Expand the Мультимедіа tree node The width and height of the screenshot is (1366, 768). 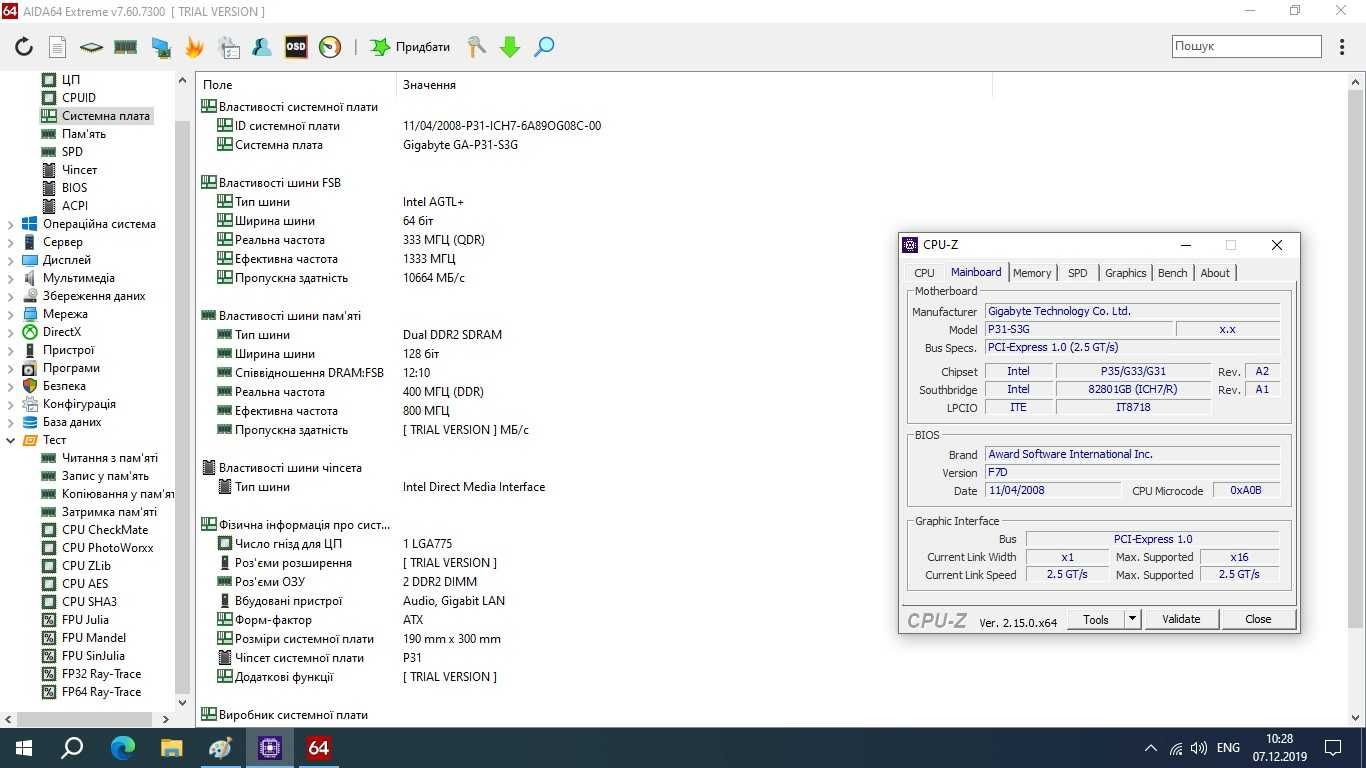[x=11, y=278]
